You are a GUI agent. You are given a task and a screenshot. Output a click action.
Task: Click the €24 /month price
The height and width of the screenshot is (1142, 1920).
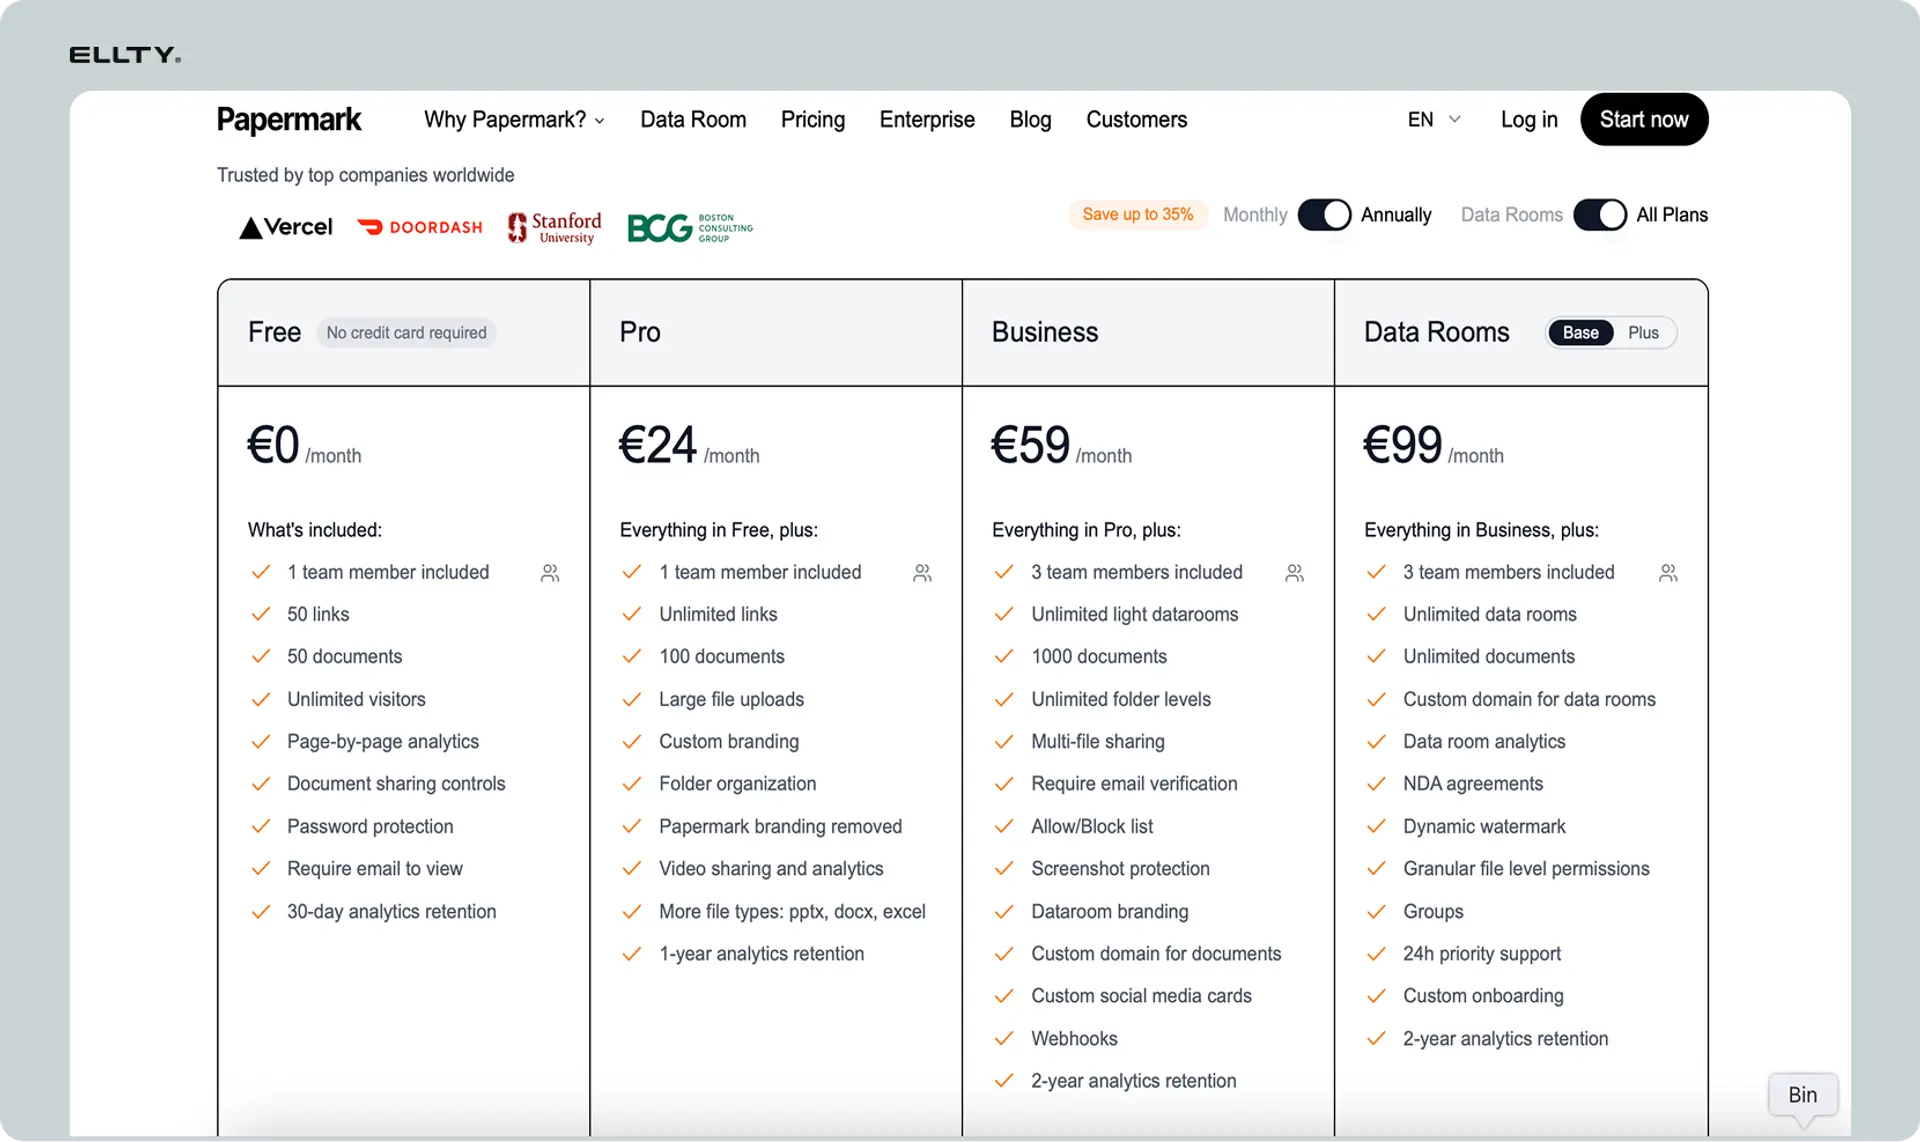tap(689, 446)
